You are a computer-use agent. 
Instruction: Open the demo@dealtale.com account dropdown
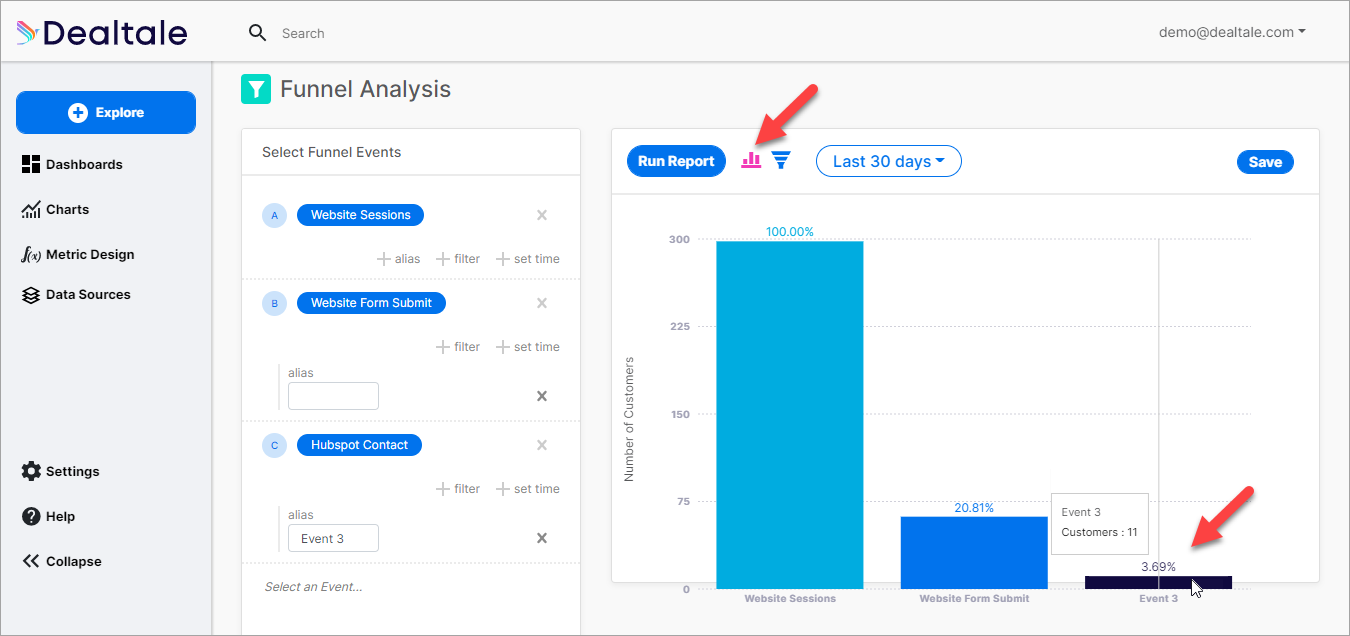click(x=1232, y=32)
